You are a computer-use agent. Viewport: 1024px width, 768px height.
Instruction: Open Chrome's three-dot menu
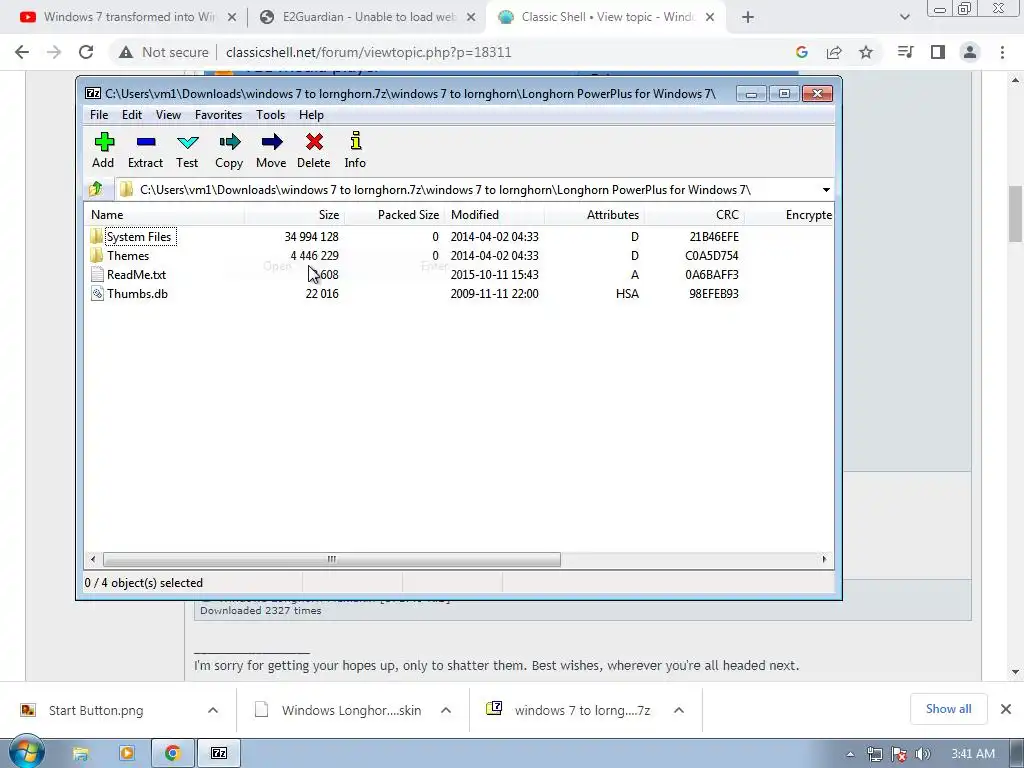tap(1002, 52)
